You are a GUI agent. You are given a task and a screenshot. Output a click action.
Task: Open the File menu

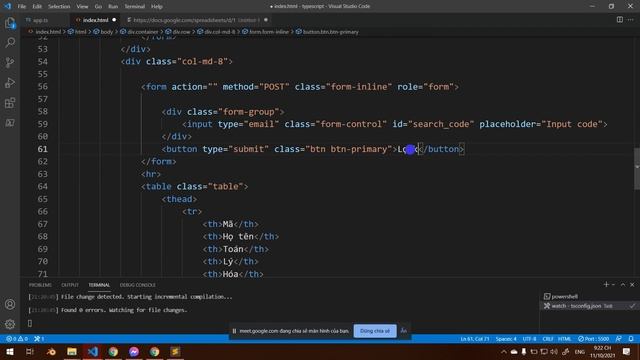[22, 7]
